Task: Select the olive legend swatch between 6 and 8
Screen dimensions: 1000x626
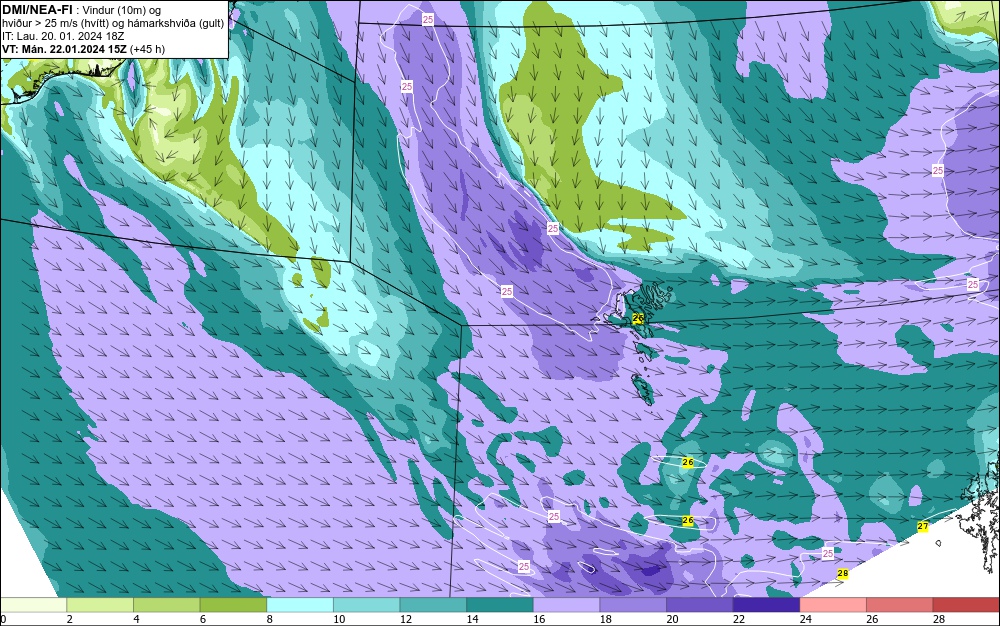Action: pyautogui.click(x=233, y=605)
